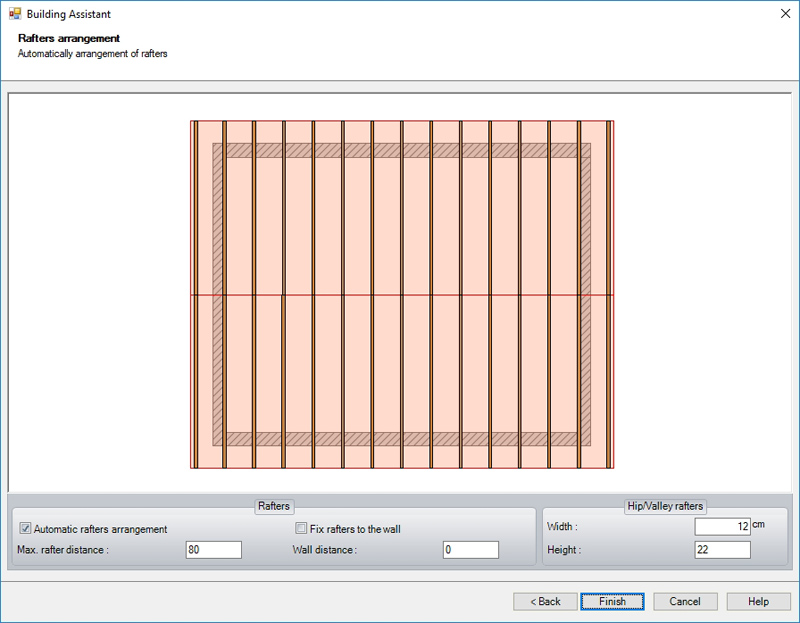Close the Building Assistant dialog

tap(781, 14)
